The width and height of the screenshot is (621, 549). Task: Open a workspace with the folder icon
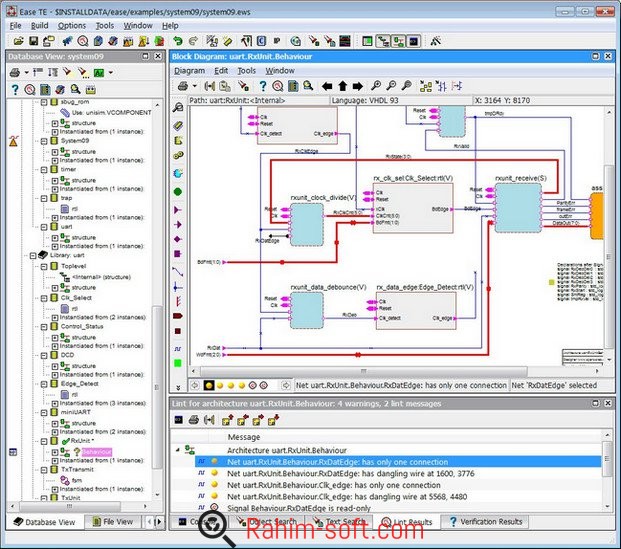click(x=18, y=41)
